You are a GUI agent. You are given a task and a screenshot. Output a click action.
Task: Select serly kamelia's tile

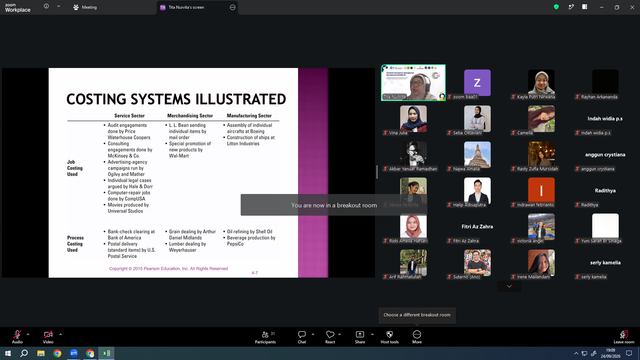[x=605, y=262]
